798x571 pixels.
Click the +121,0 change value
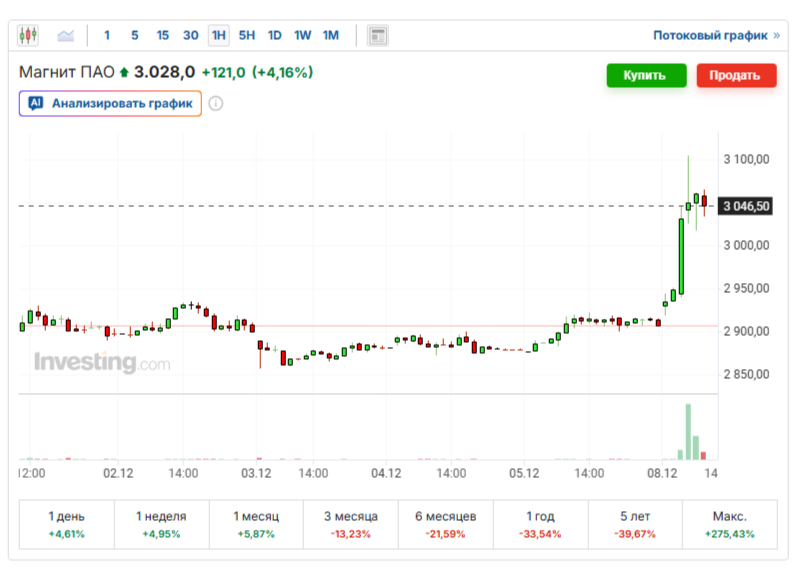point(223,73)
